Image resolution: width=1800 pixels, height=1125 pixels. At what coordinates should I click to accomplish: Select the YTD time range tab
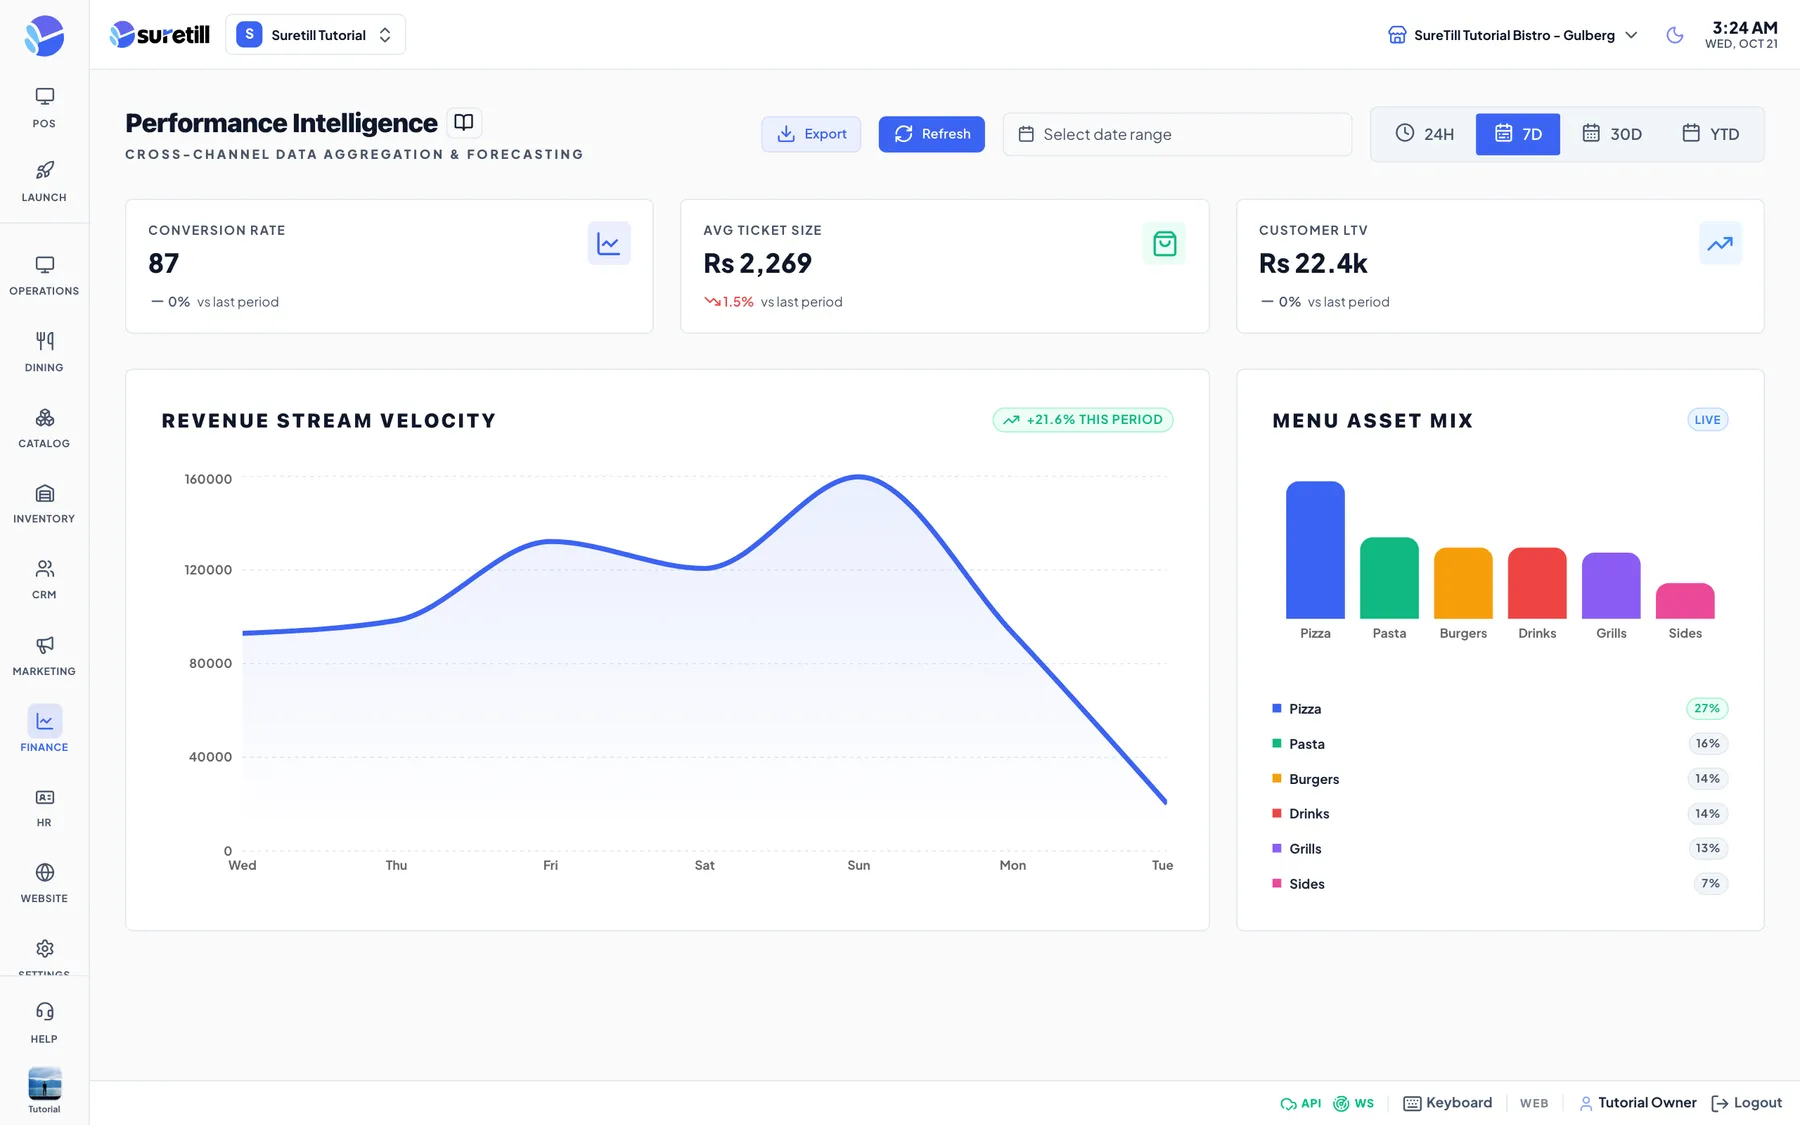[x=1711, y=134]
